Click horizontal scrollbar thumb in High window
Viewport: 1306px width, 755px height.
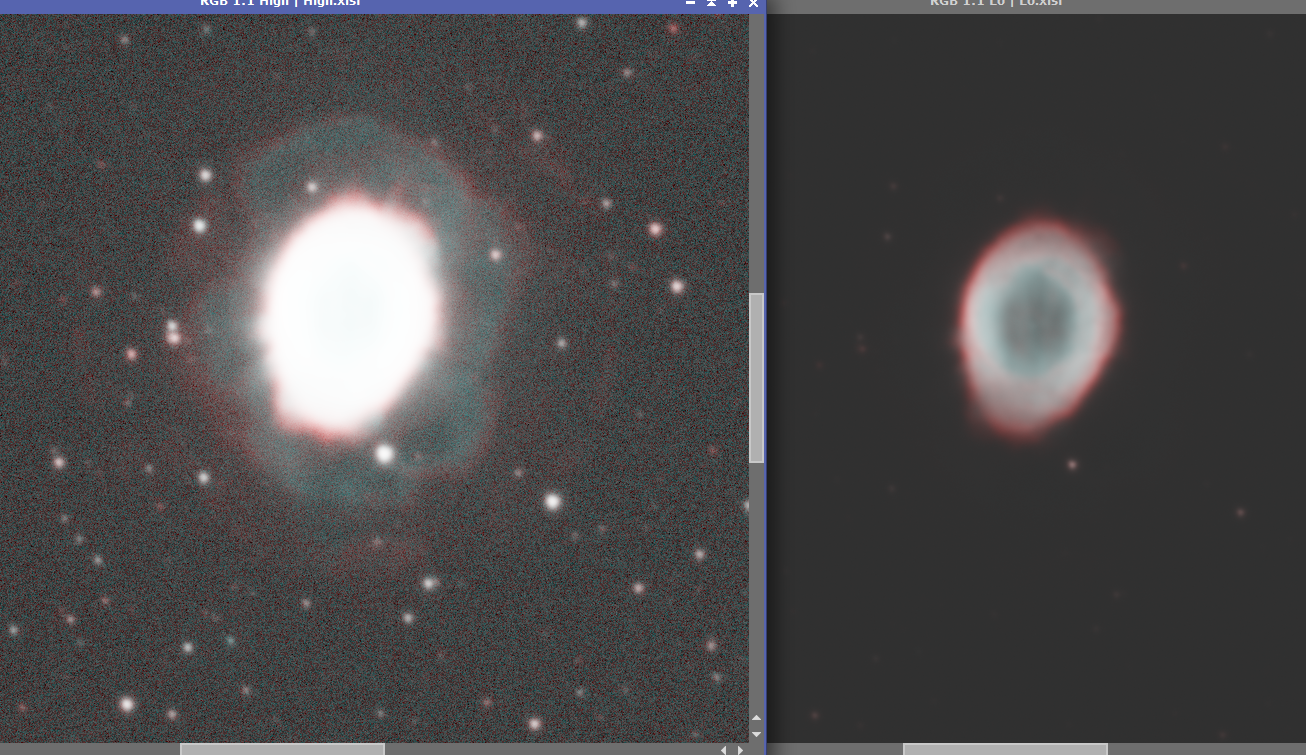[282, 749]
